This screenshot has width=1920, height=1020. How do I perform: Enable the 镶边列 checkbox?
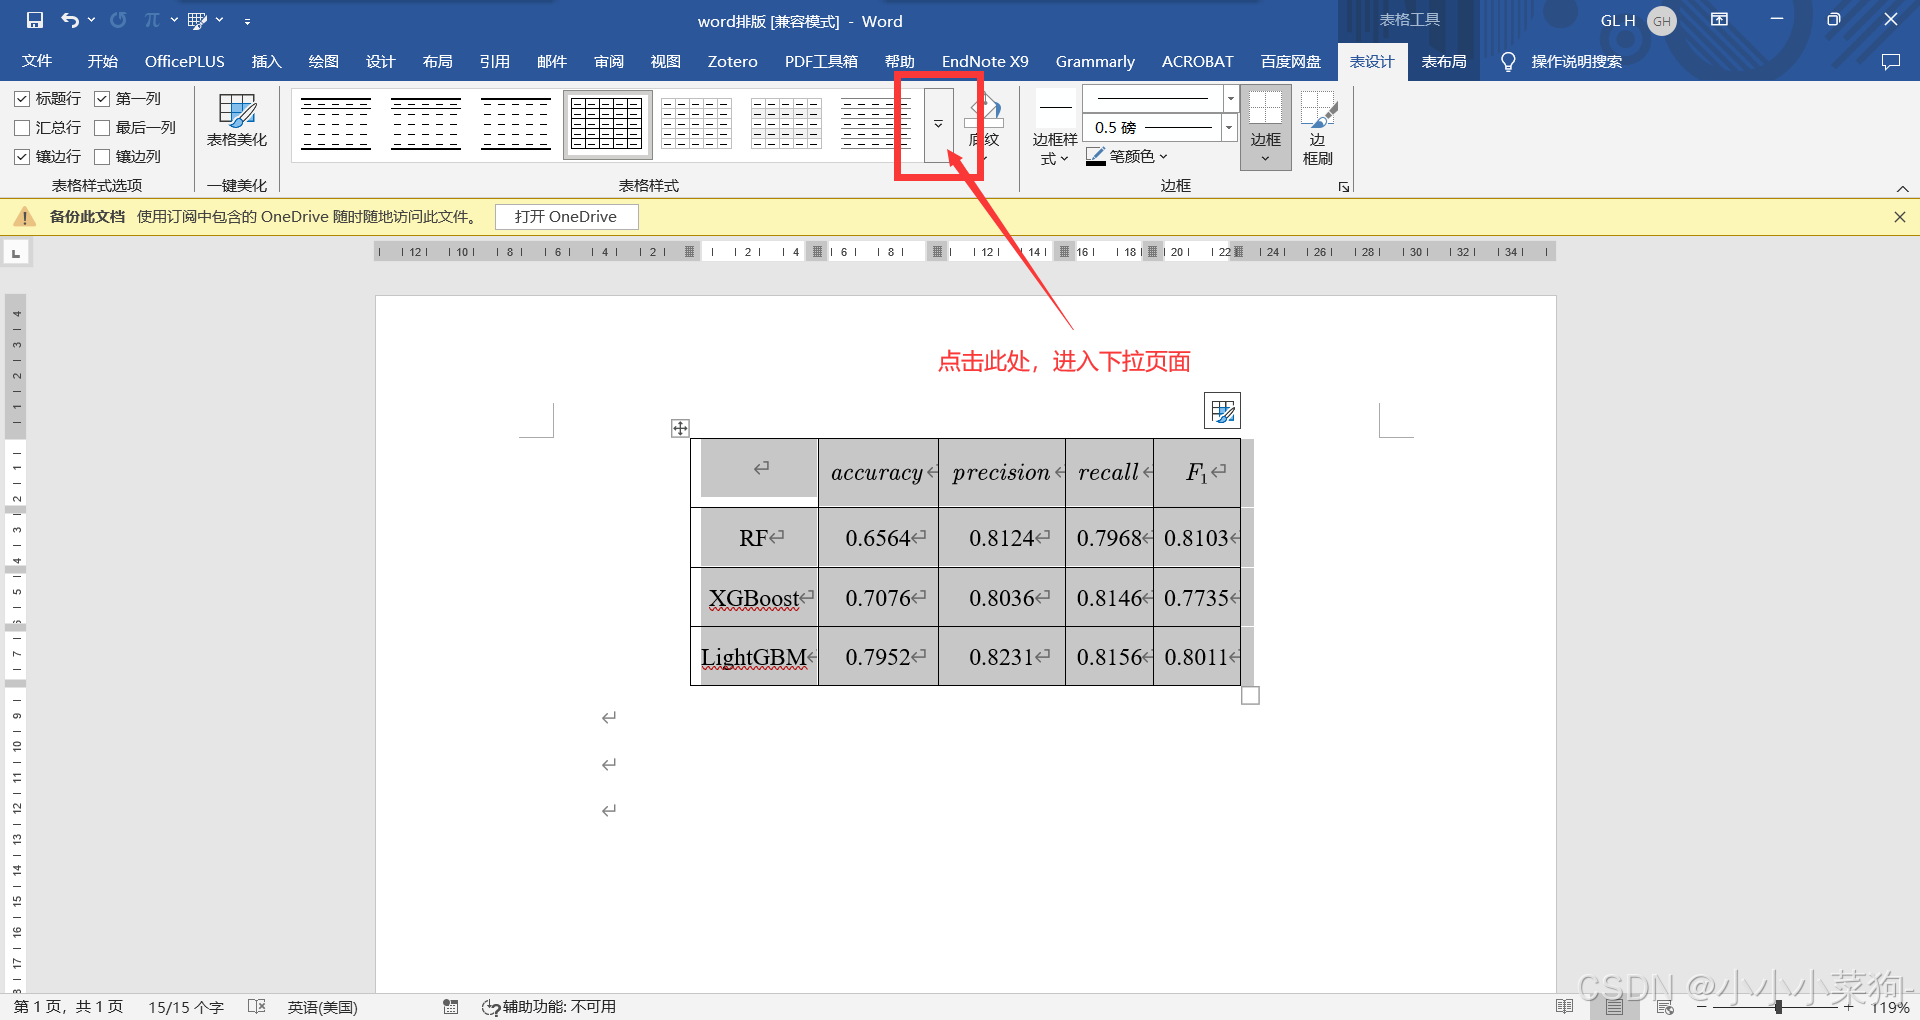tap(102, 156)
